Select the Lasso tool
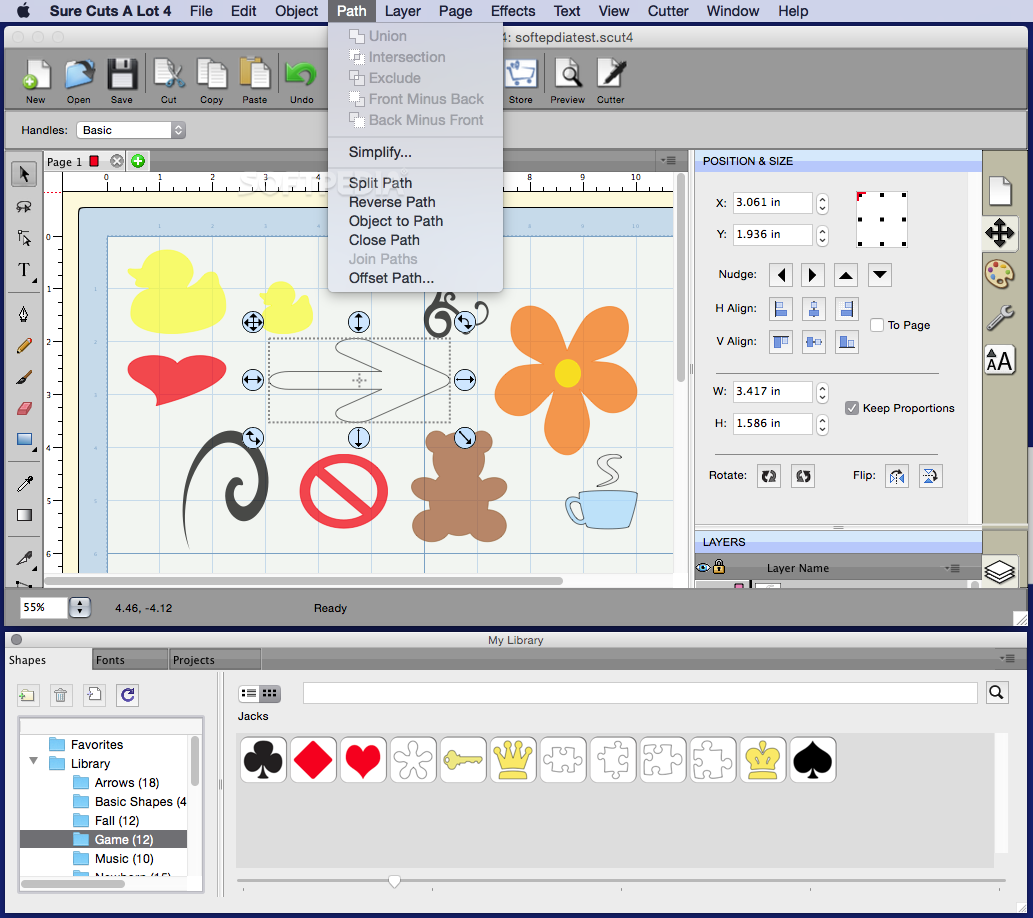This screenshot has height=918, width=1033. pos(24,206)
